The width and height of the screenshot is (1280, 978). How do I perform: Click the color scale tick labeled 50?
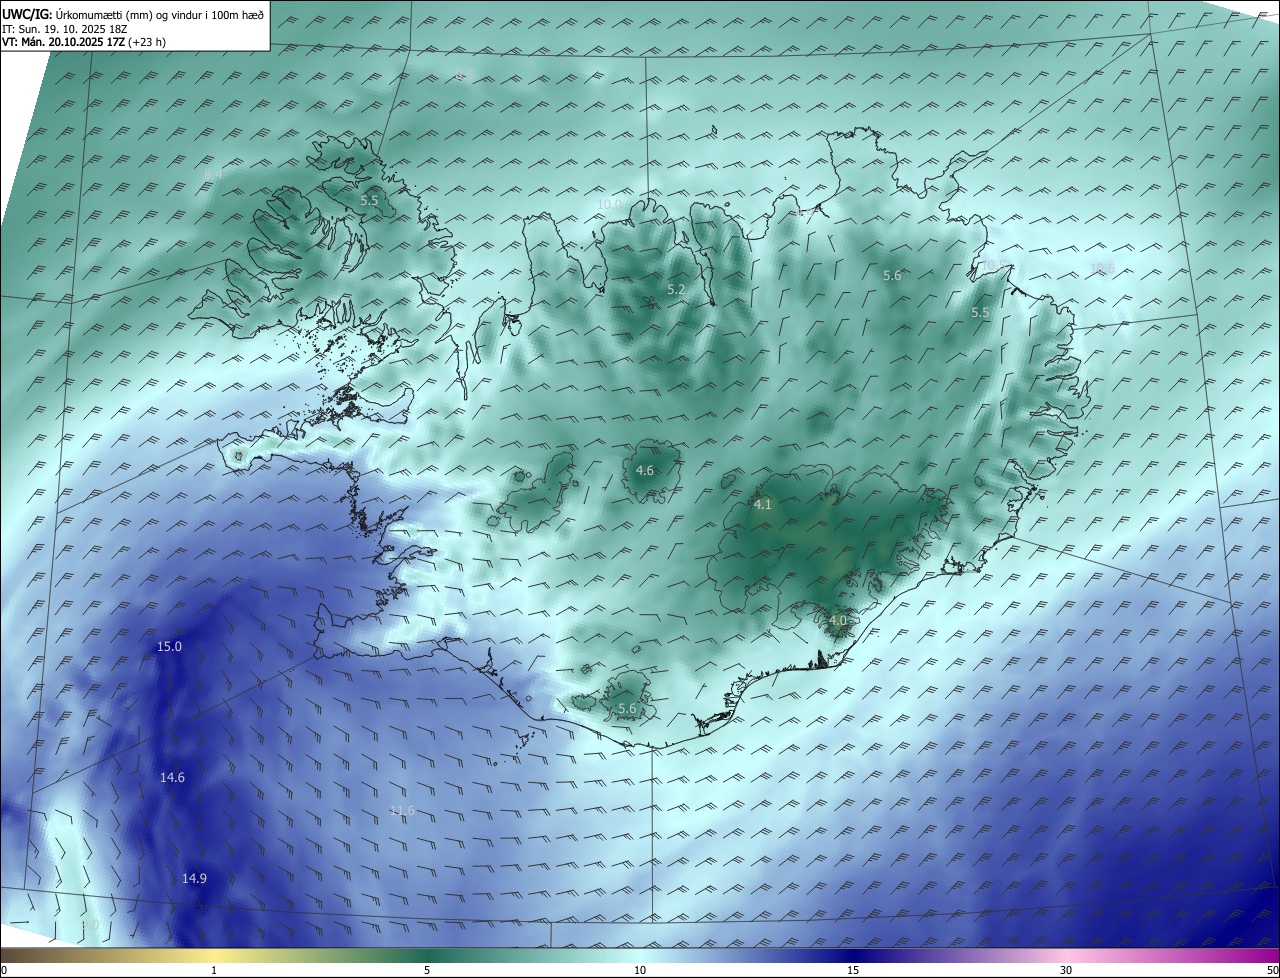point(1272,970)
